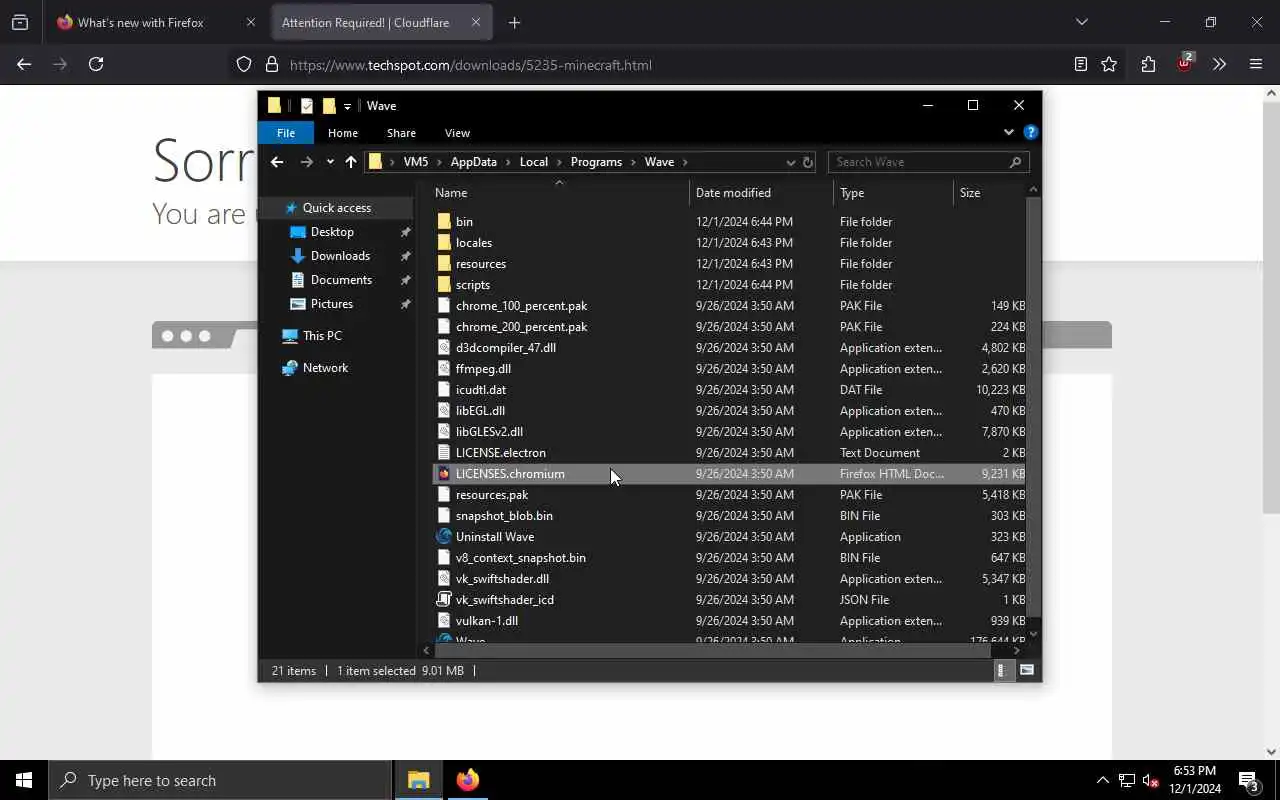Open the Share ribbon tab
1280x800 pixels.
tap(401, 132)
